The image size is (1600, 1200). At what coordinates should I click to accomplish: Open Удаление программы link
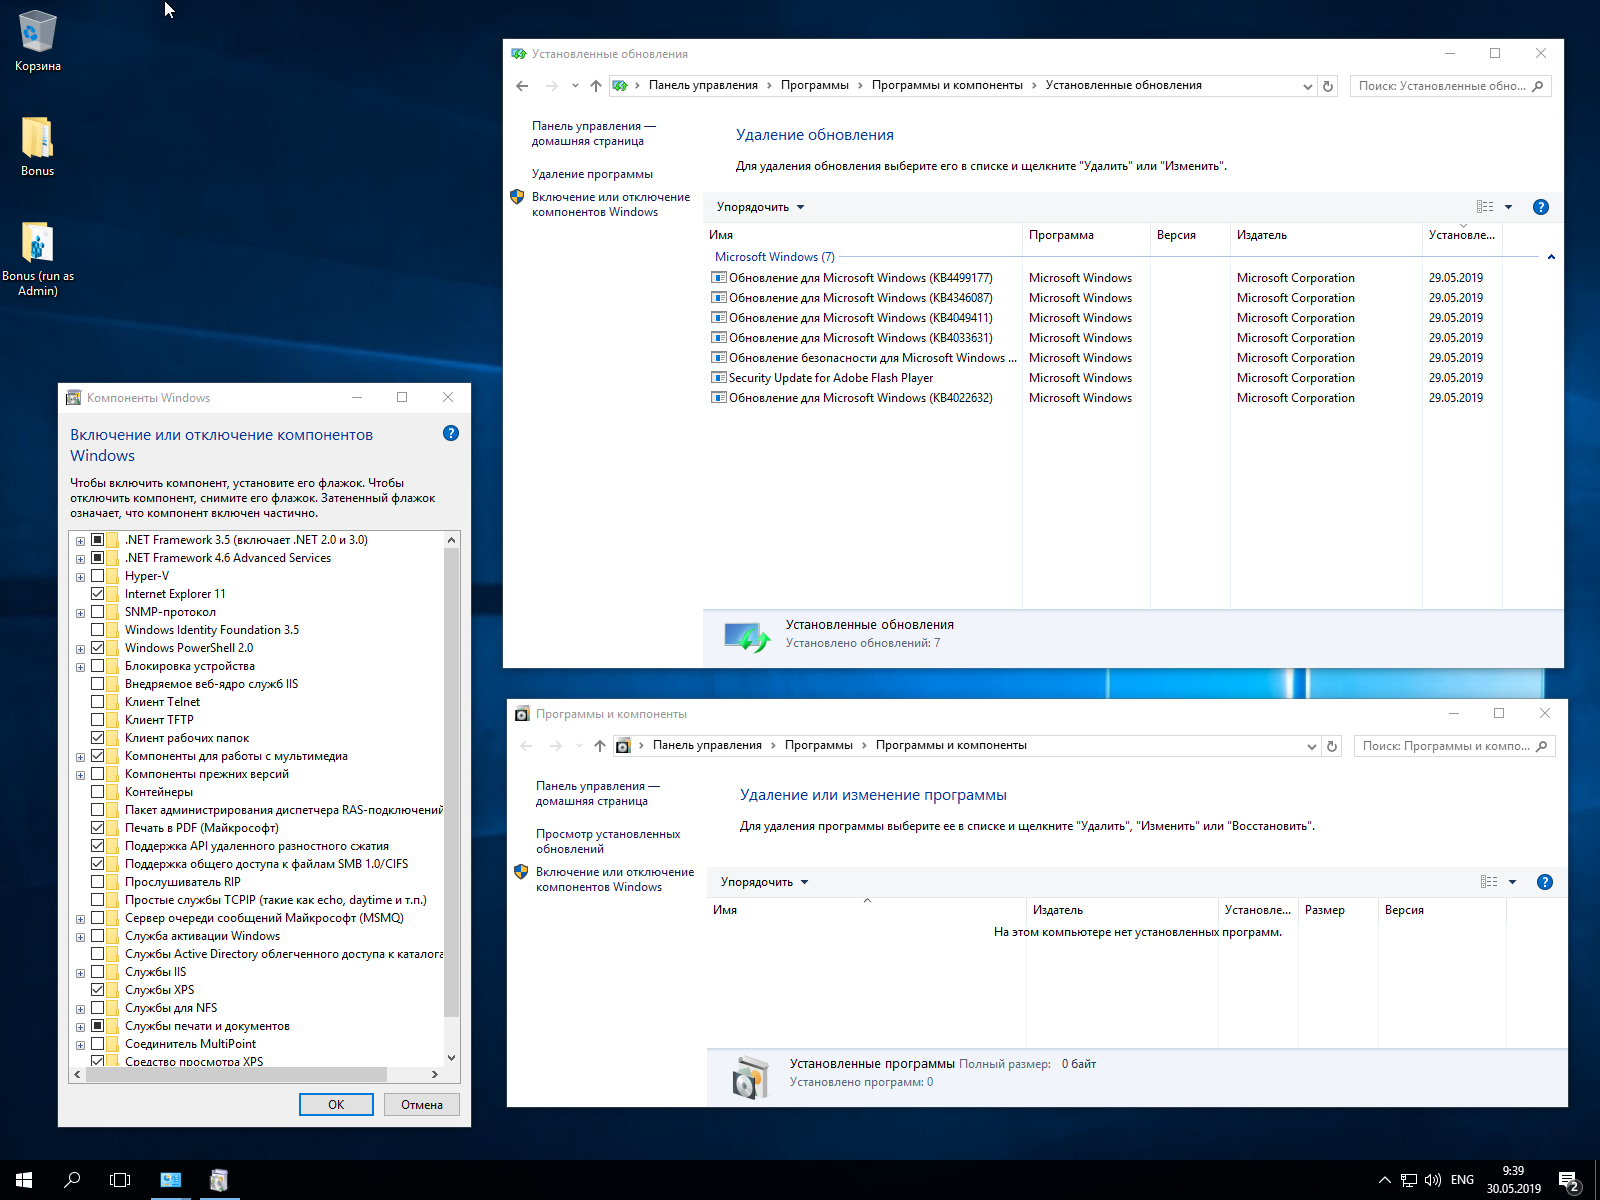592,174
